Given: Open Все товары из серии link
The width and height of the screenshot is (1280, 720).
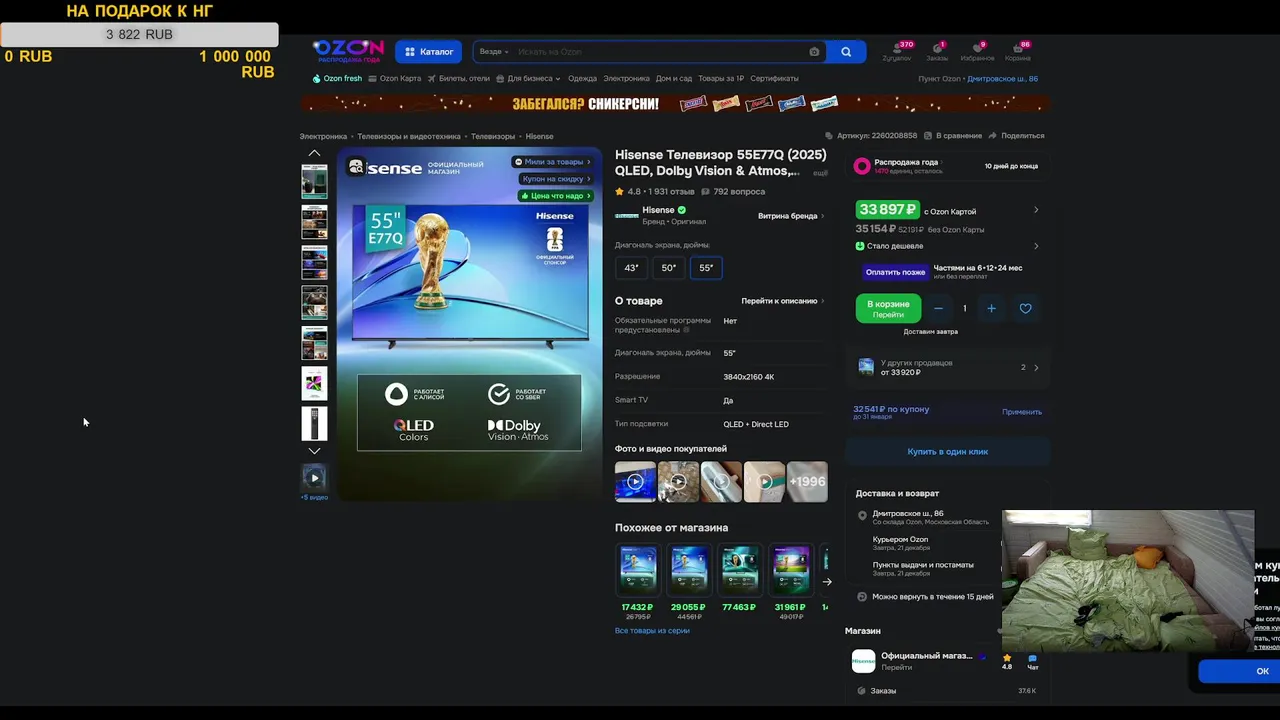Looking at the screenshot, I should (652, 631).
